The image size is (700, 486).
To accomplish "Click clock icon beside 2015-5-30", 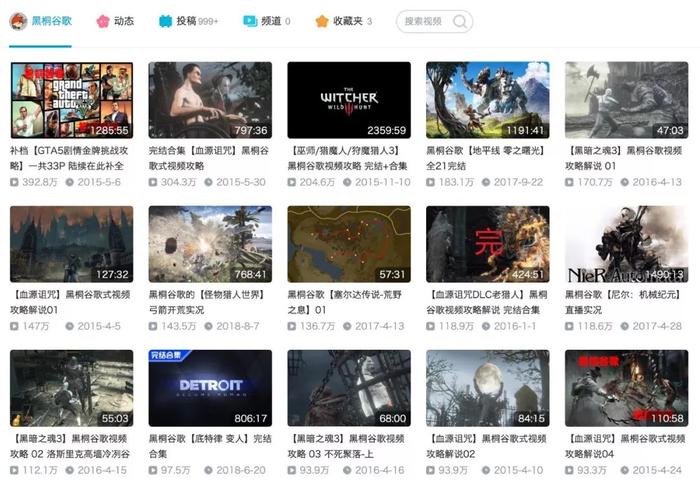I will click(208, 182).
